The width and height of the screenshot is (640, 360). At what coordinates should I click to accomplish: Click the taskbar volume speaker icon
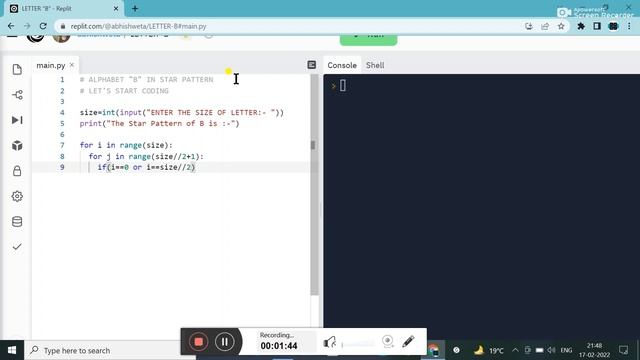(551, 350)
